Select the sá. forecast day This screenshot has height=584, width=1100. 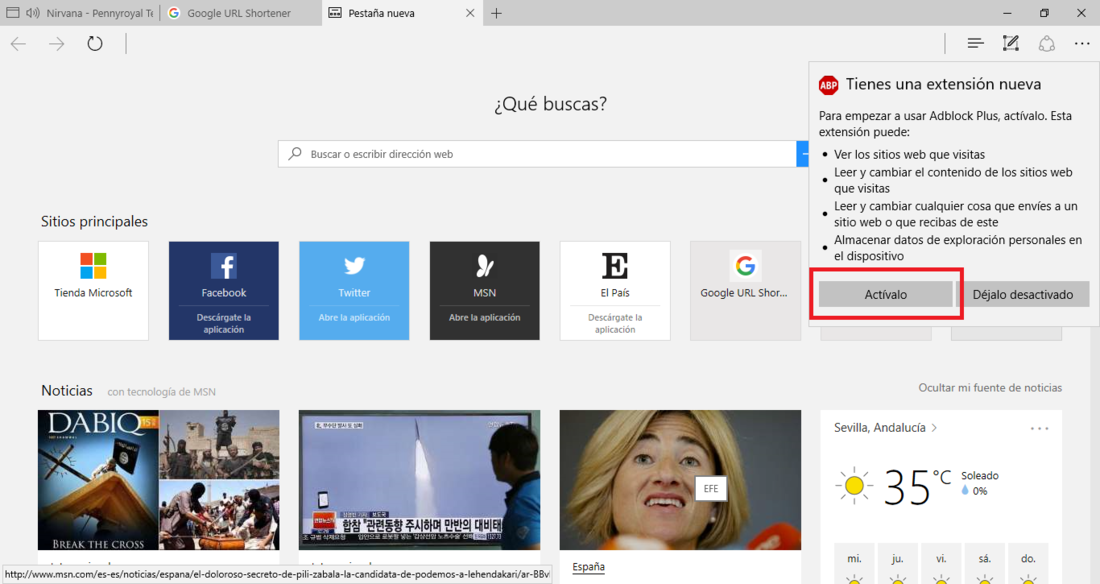[x=984, y=563]
